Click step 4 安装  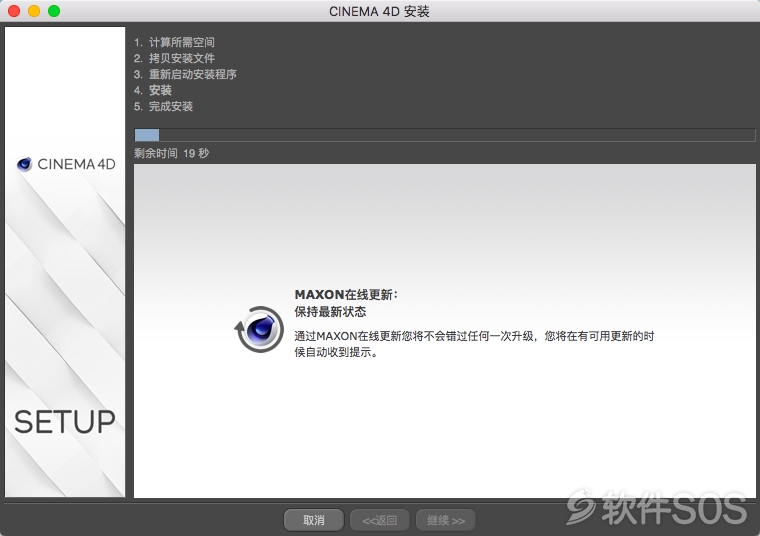pyautogui.click(x=153, y=90)
